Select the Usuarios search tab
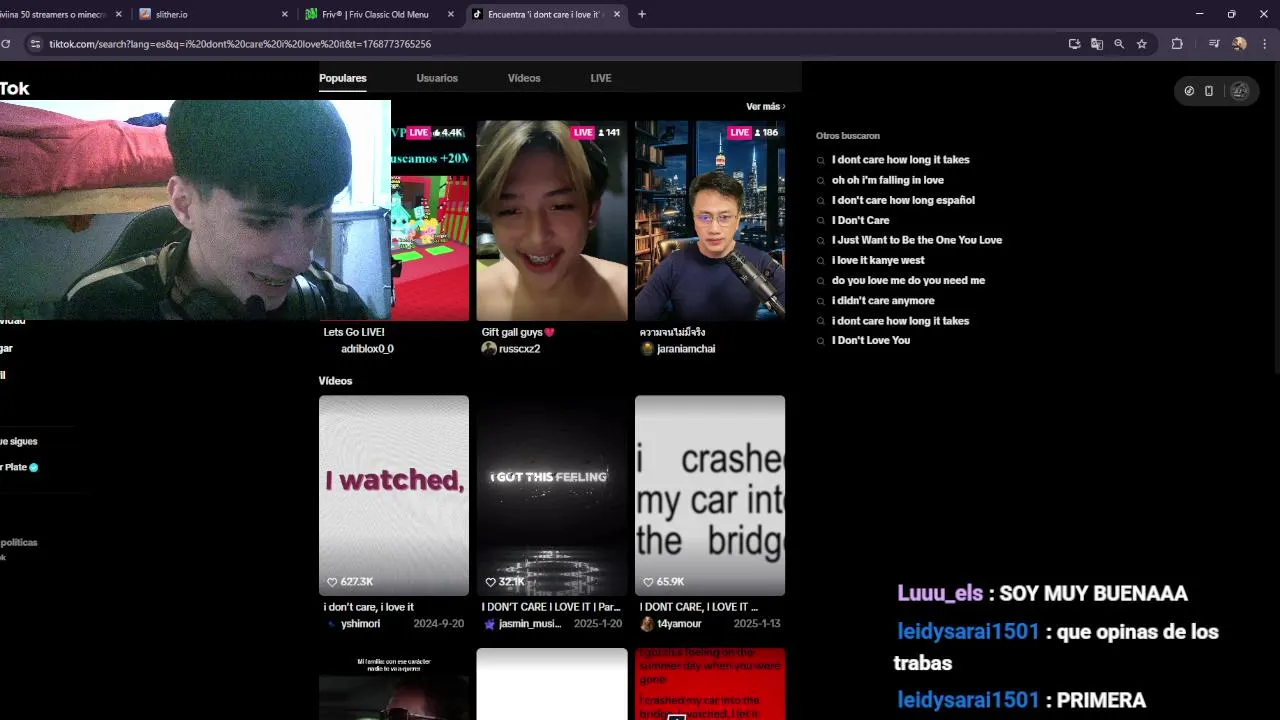 coord(437,78)
